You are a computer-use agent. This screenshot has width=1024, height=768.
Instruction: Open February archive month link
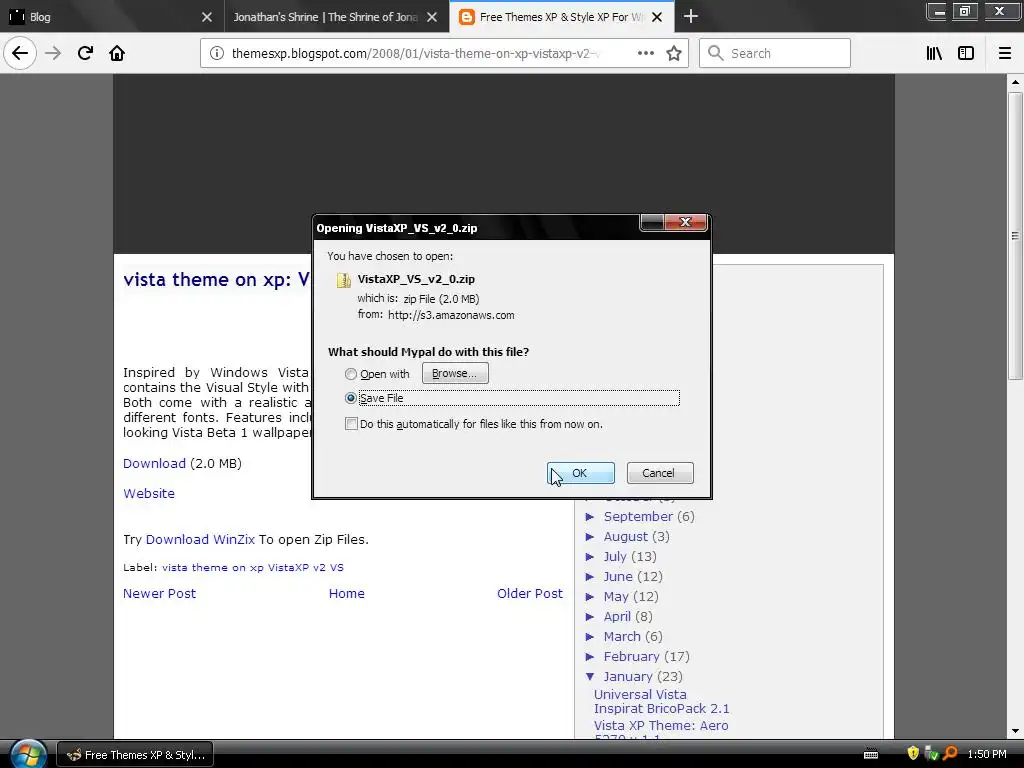point(632,656)
